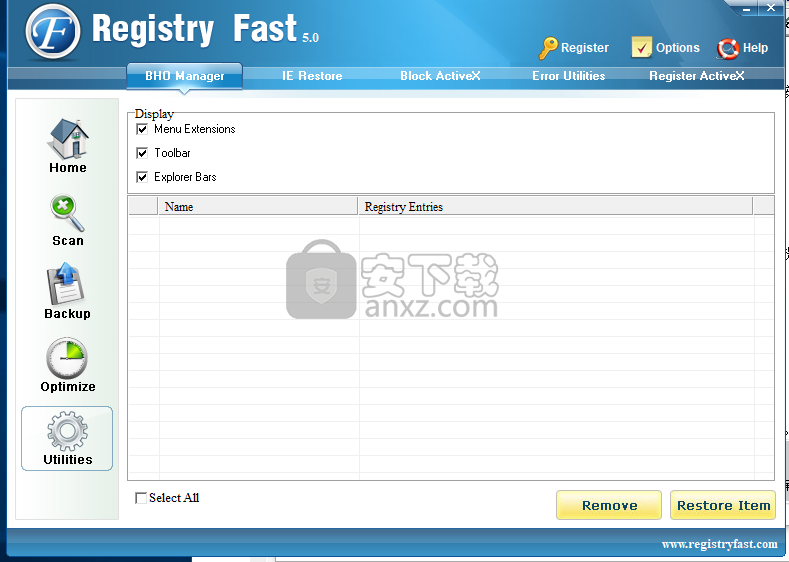
Task: Open the Backup section
Action: click(67, 291)
